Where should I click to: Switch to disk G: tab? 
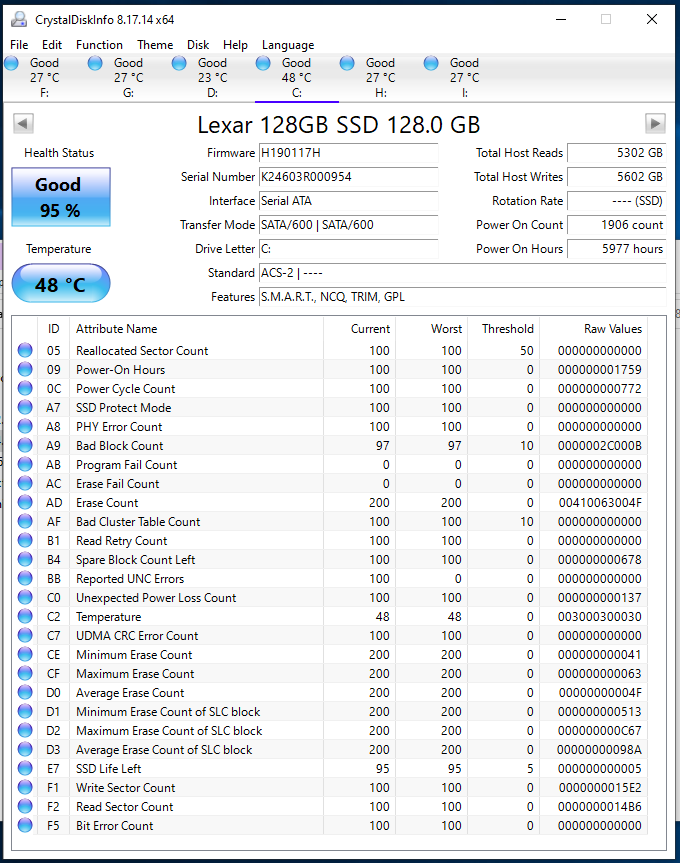pyautogui.click(x=129, y=78)
